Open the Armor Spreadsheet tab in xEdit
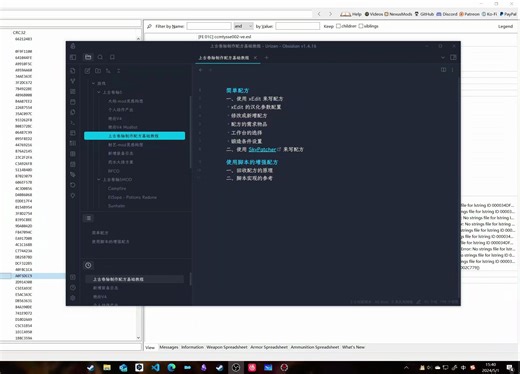Viewport: 520px width, 374px height. pyautogui.click(x=269, y=347)
